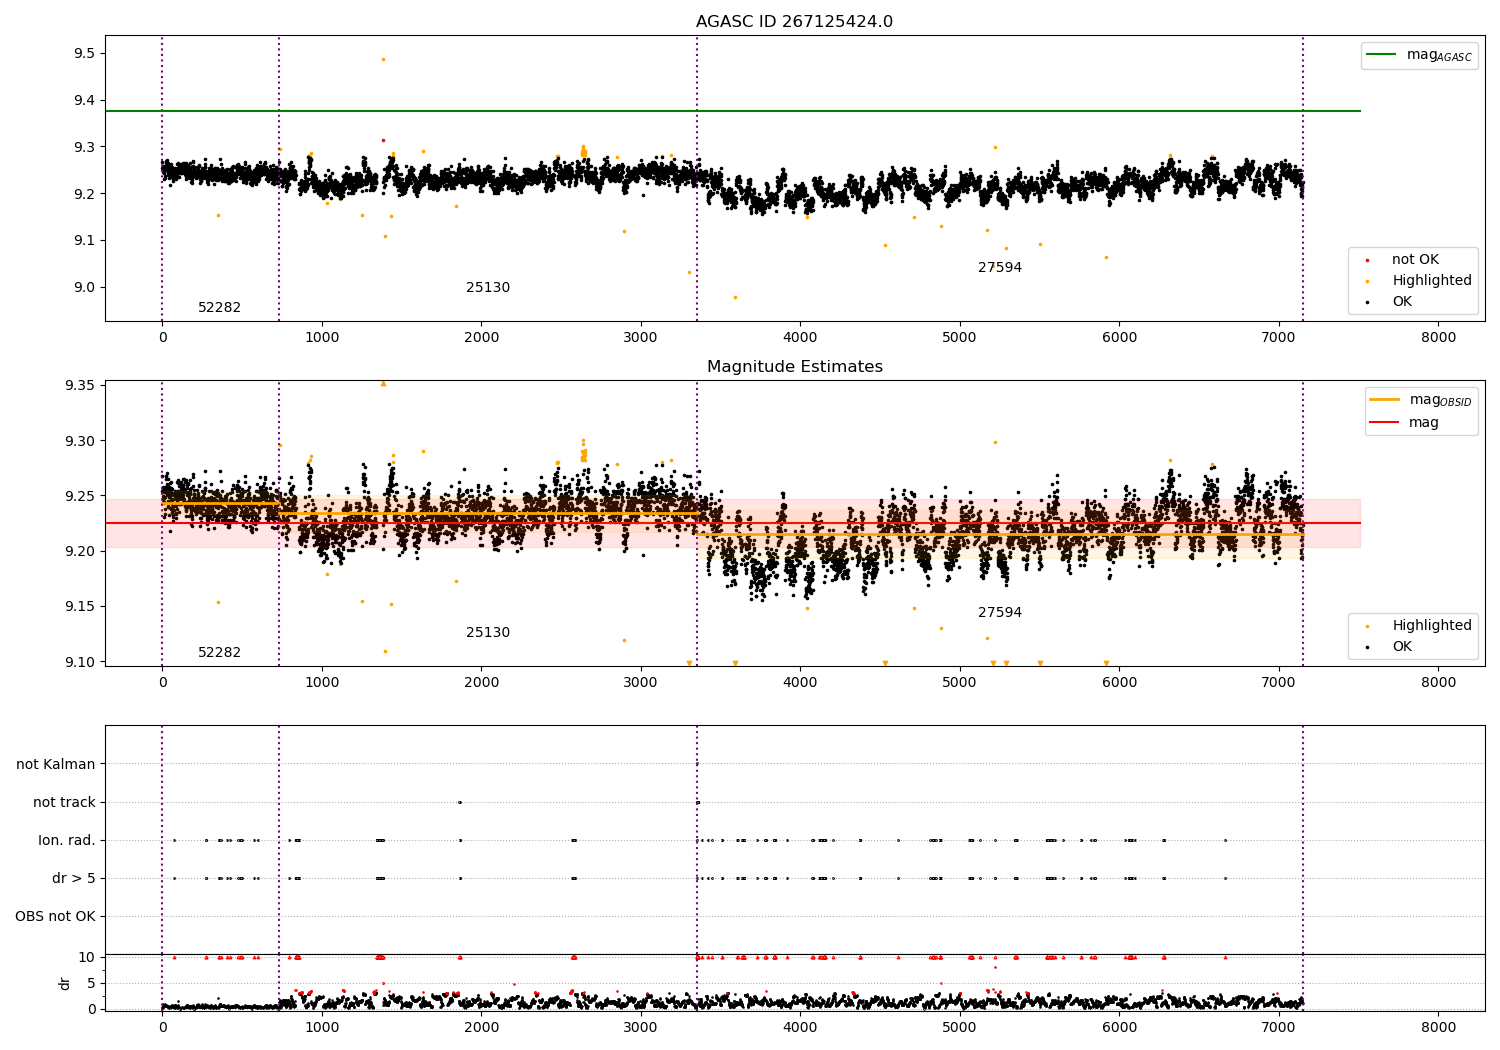Click the 9.10 y-tick in middle plot
The height and width of the screenshot is (1050, 1500).
(x=80, y=662)
